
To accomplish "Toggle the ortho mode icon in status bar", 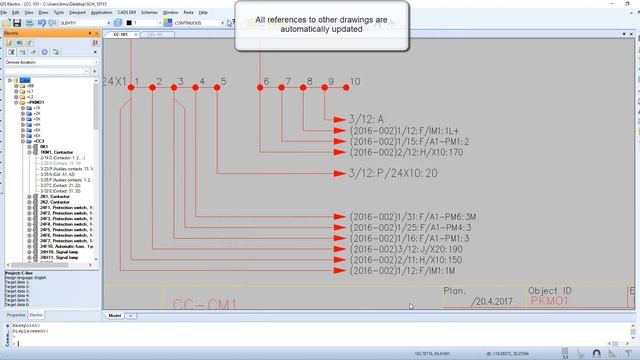I will point(580,353).
